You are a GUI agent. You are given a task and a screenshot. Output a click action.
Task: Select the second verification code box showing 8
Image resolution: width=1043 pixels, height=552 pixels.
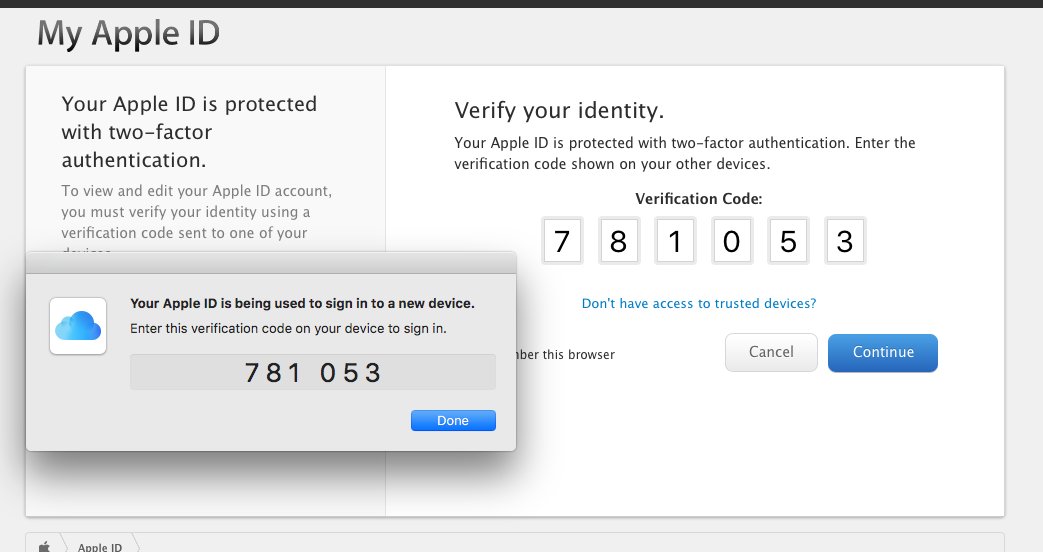pyautogui.click(x=619, y=241)
